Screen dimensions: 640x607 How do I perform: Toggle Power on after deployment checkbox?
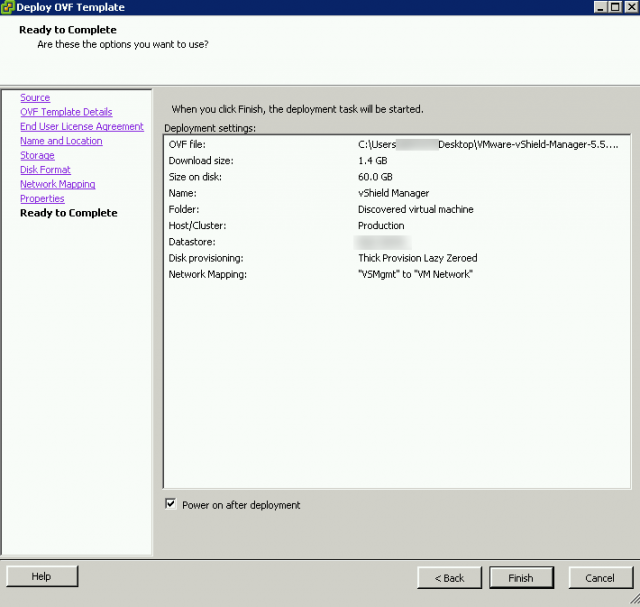coord(171,504)
